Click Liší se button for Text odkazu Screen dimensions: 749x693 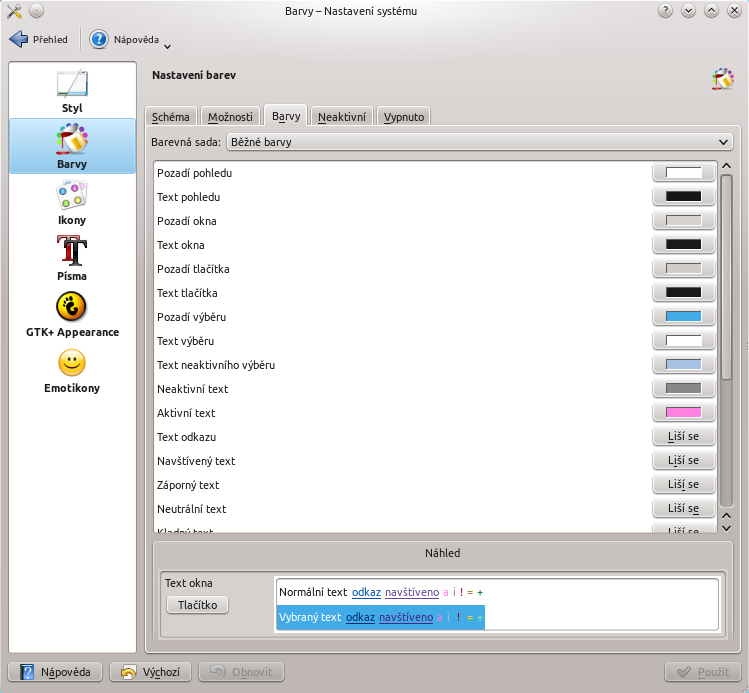[x=683, y=437]
